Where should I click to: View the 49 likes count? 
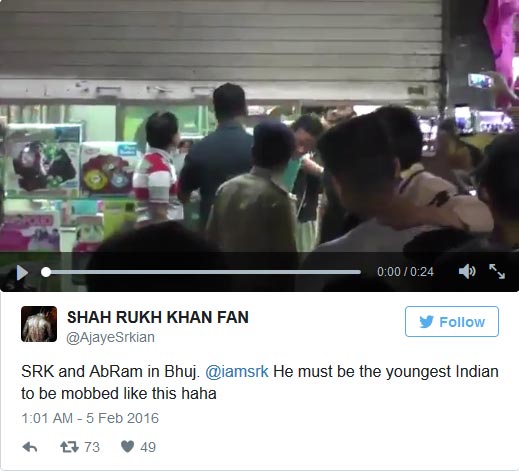click(148, 447)
